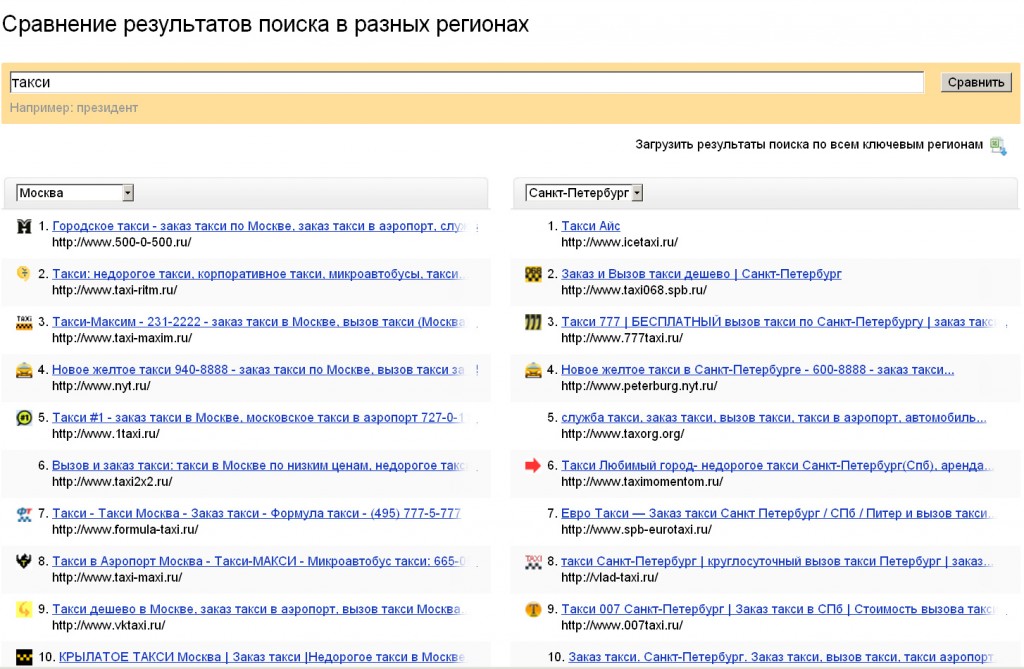Click the taxi-maxi.ru result favicon
Image resolution: width=1024 pixels, height=669 pixels.
(24, 561)
